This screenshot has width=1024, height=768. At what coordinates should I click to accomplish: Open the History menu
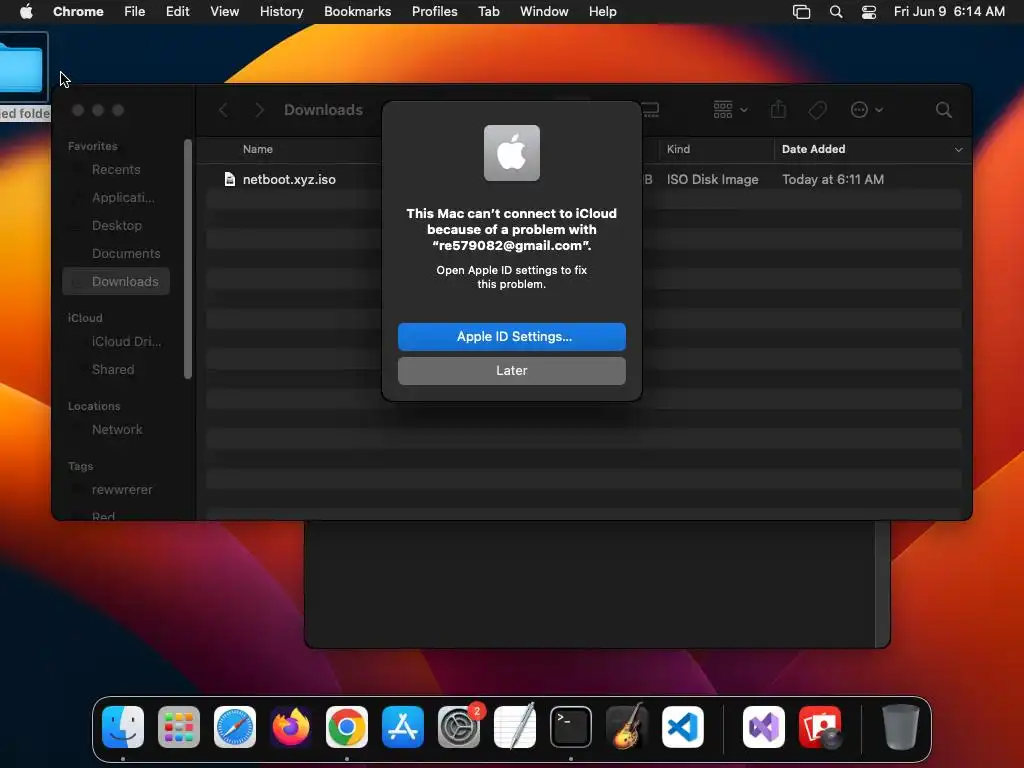coord(281,12)
